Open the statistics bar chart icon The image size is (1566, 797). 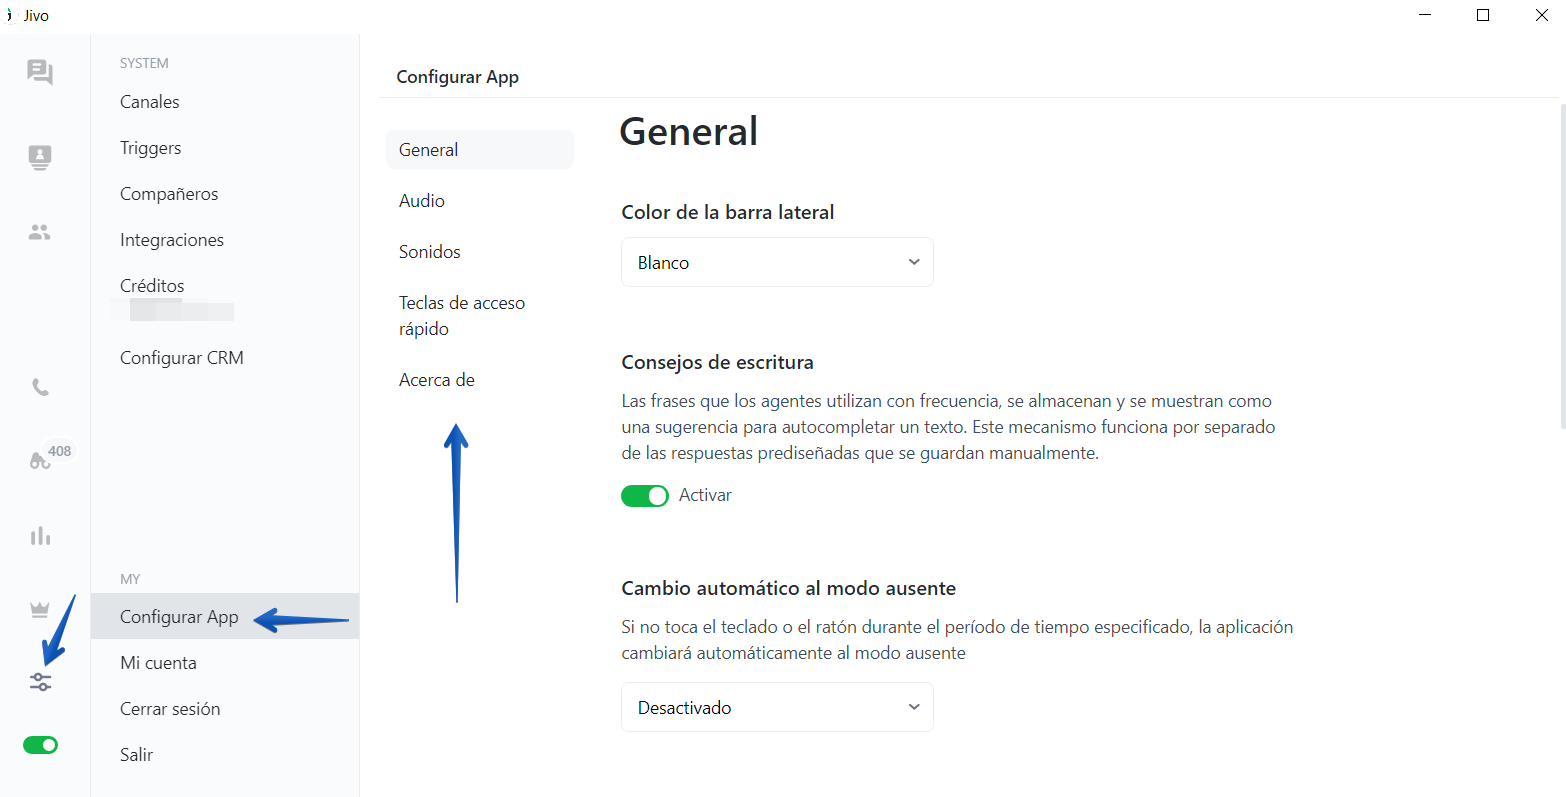pyautogui.click(x=40, y=537)
